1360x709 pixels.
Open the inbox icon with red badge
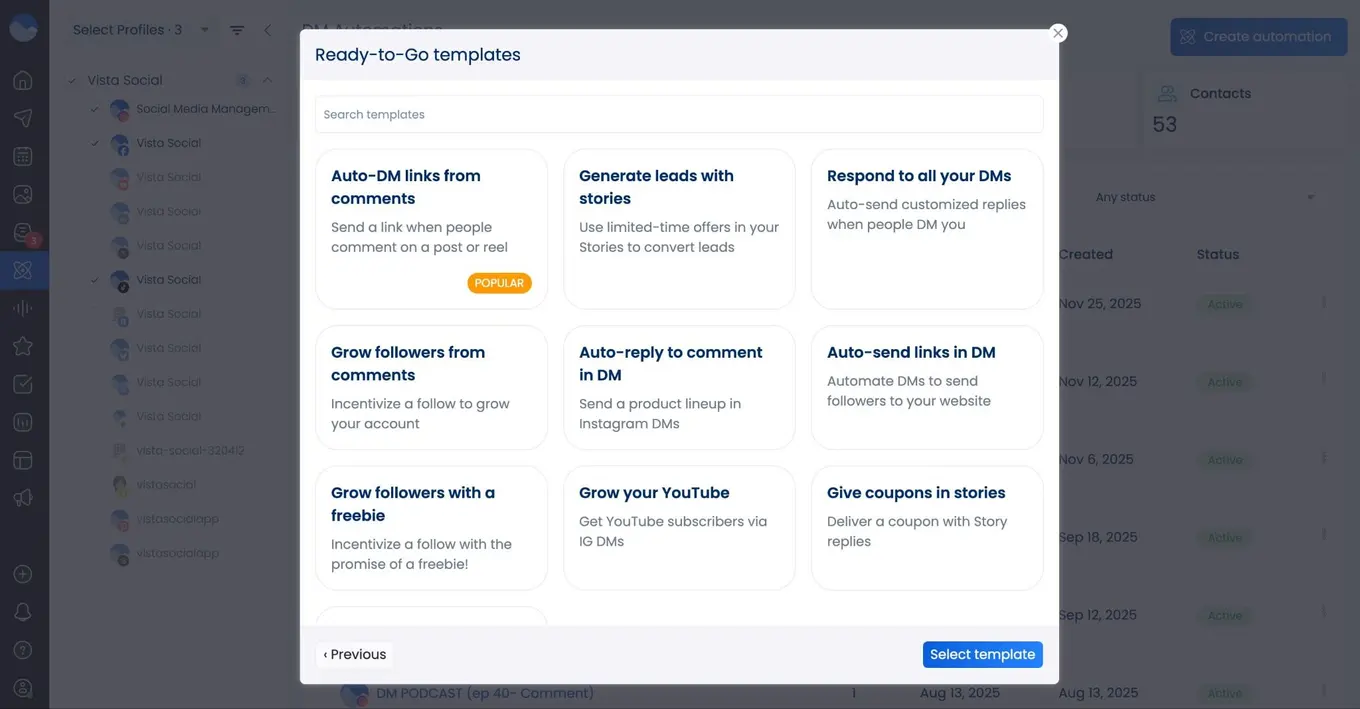23,233
